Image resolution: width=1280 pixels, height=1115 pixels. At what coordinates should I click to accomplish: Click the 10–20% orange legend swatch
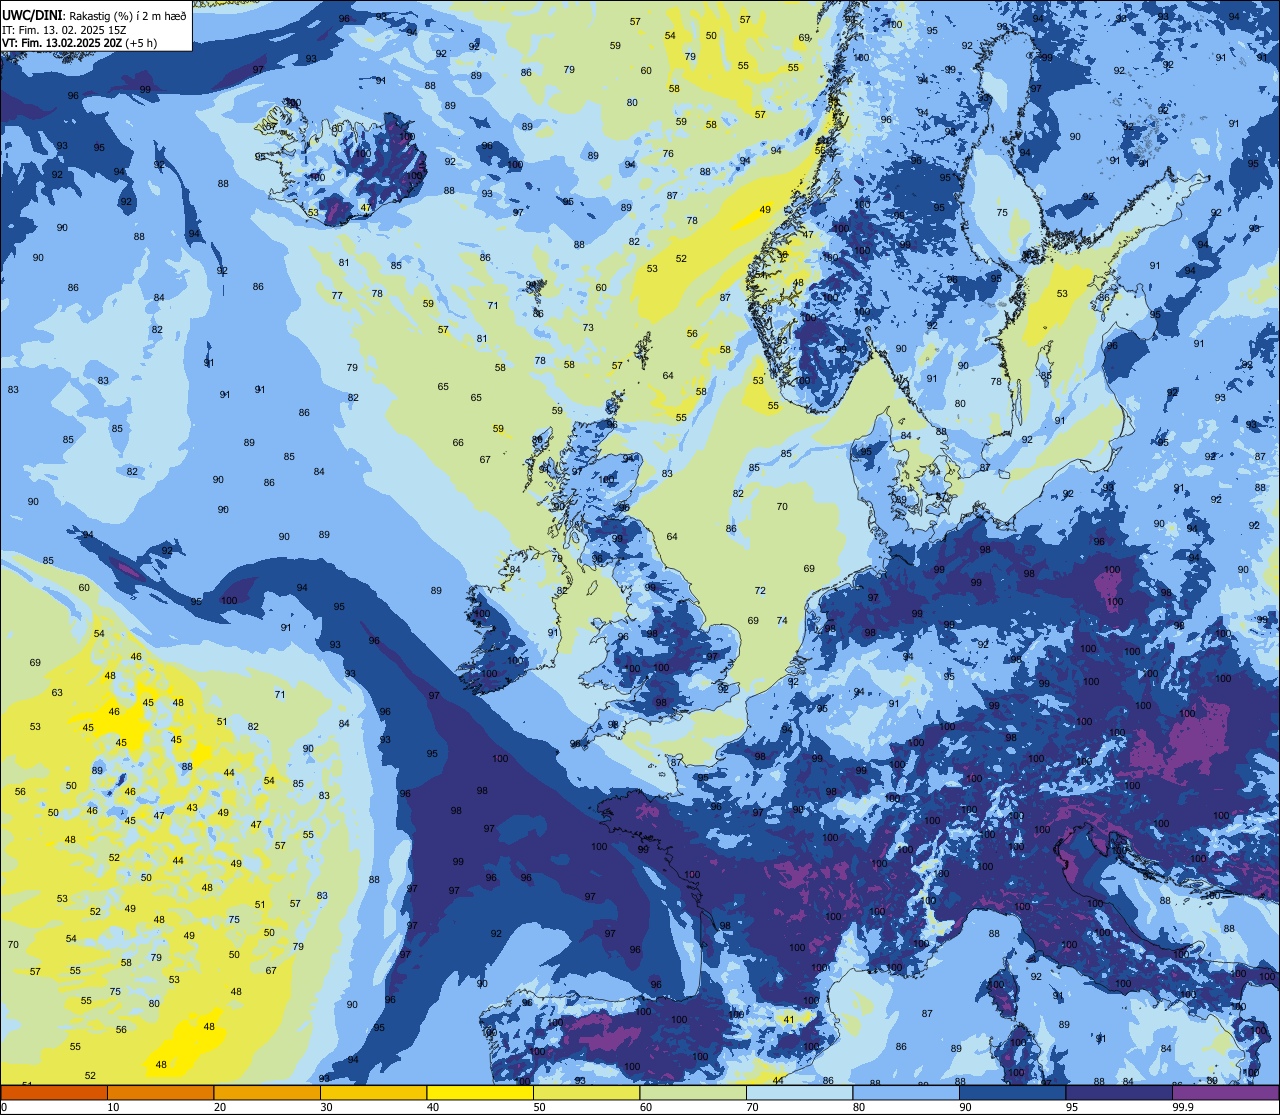[160, 1092]
